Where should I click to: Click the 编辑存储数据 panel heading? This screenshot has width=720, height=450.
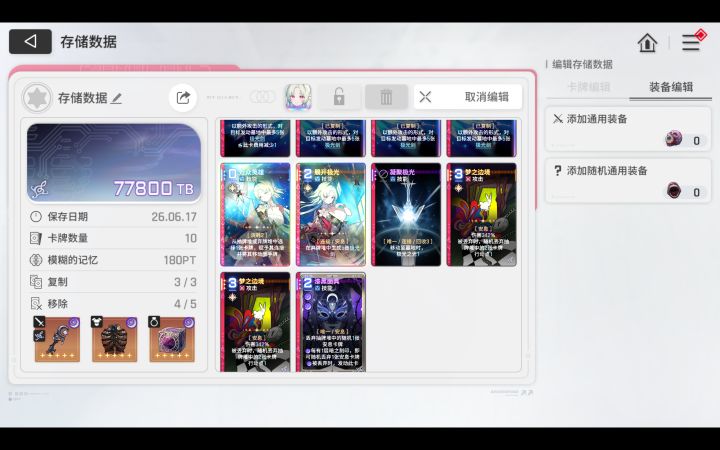(582, 64)
